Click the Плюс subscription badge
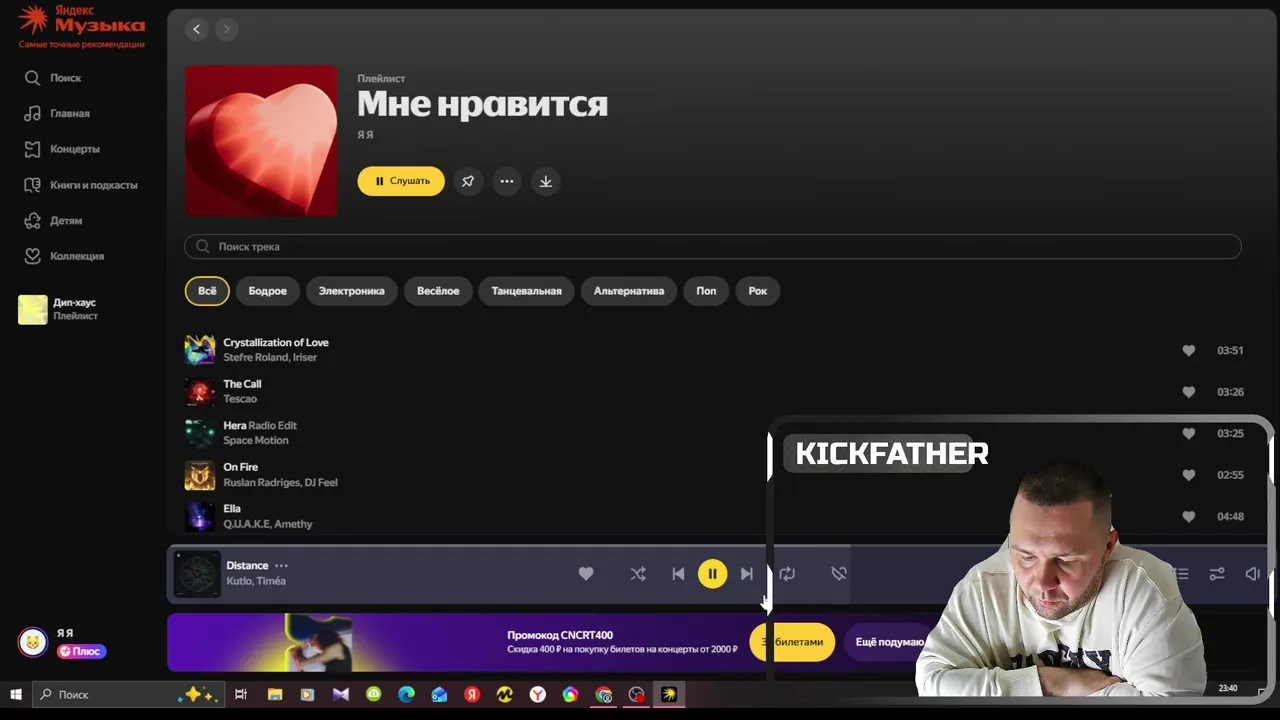Viewport: 1280px width, 720px height. pyautogui.click(x=81, y=651)
